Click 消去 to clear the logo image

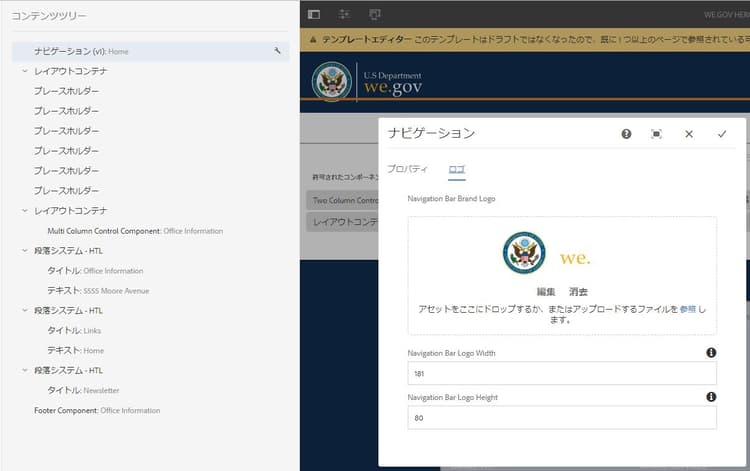(578, 292)
